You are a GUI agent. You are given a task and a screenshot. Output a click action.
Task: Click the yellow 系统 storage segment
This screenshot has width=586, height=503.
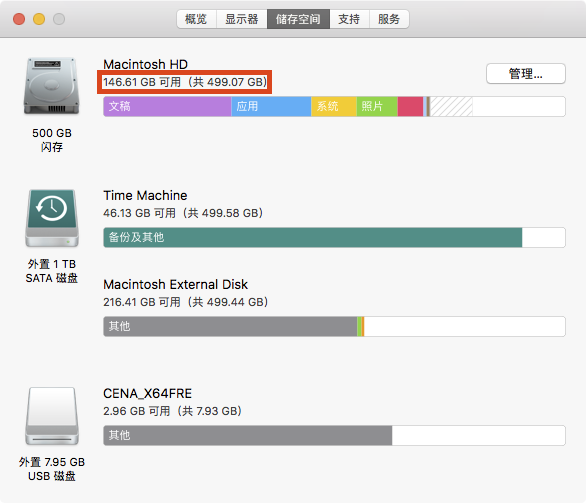334,107
